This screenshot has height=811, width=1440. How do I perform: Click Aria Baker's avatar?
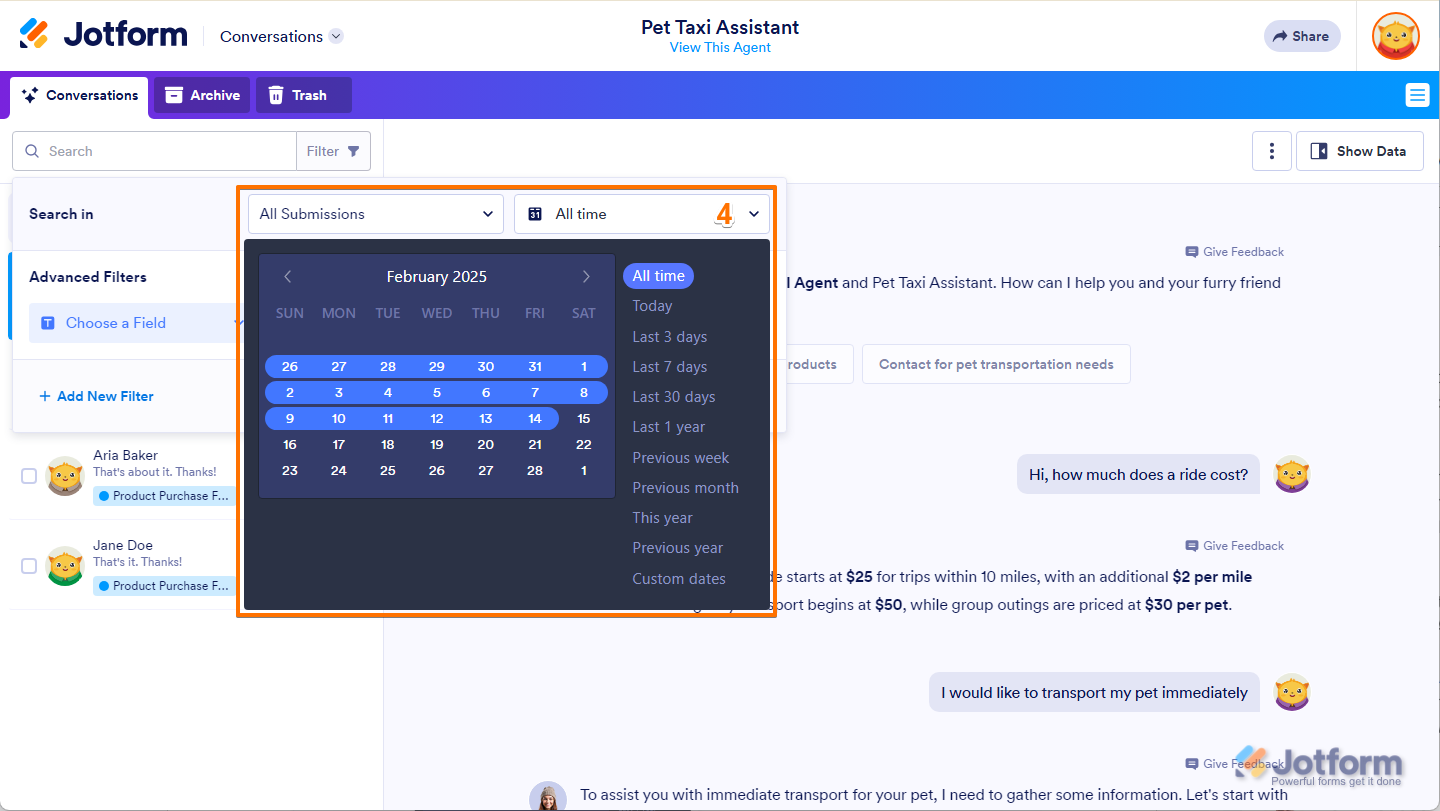point(66,476)
